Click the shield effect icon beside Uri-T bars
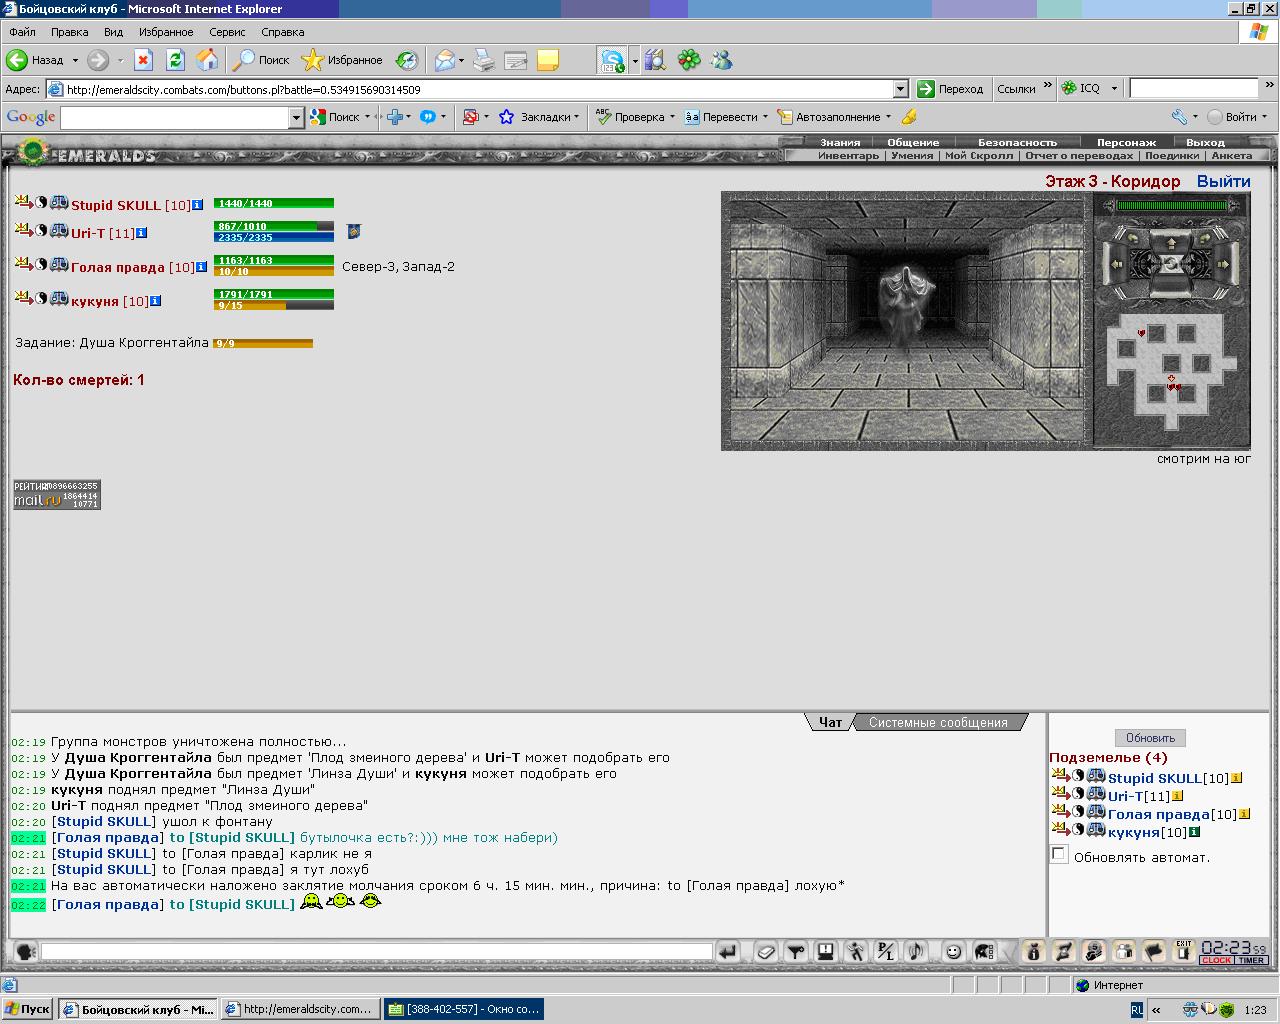This screenshot has width=1280, height=1024. click(353, 232)
